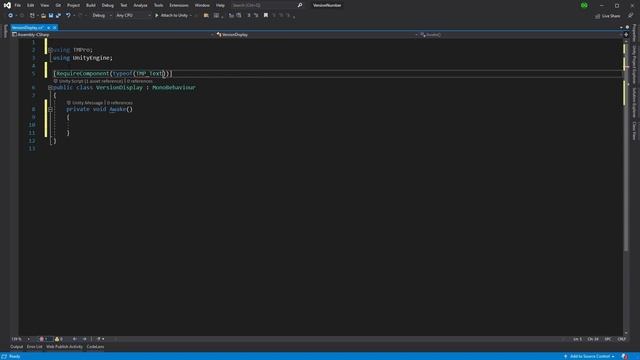Toggle the bookmark toolbar icon
640x360 pixels.
(x=266, y=16)
